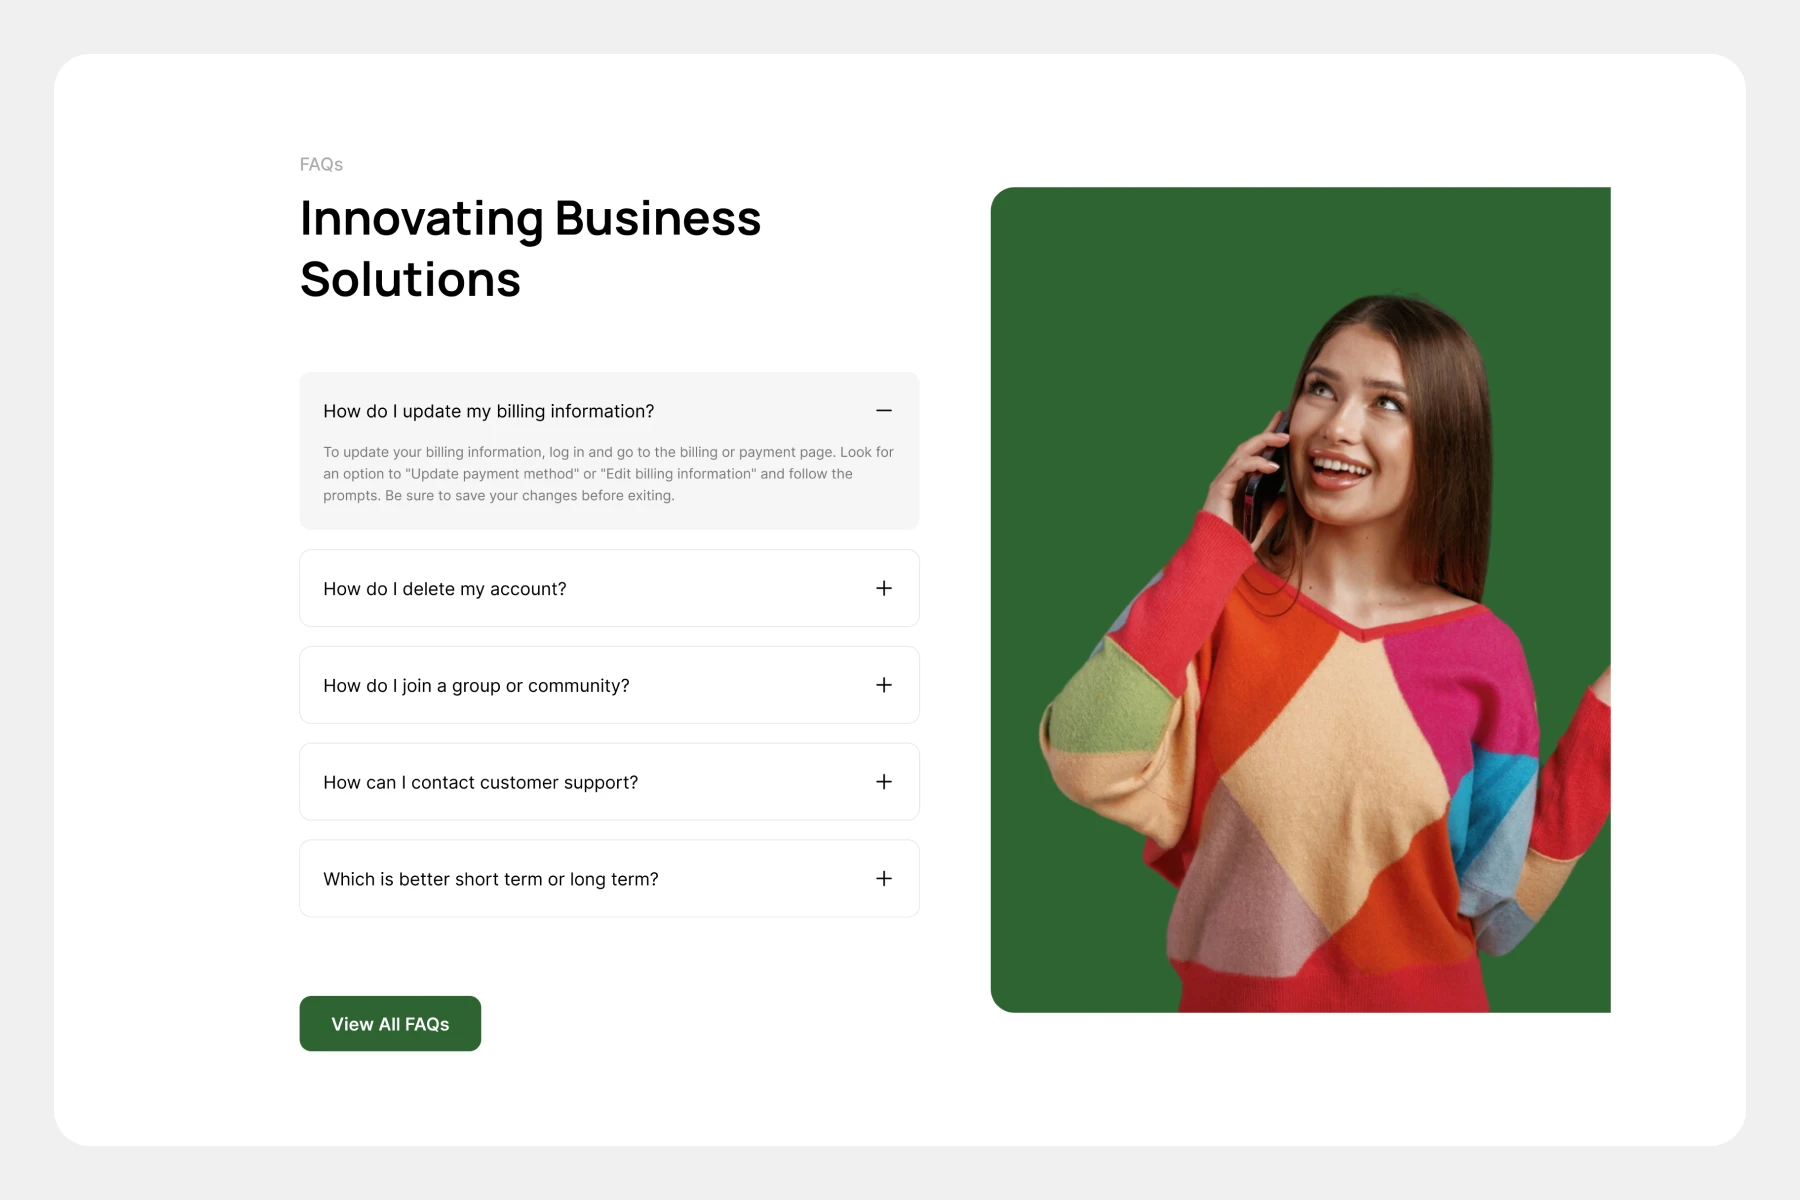The height and width of the screenshot is (1200, 1800).
Task: Collapse the billing information minus icon
Action: [x=884, y=411]
